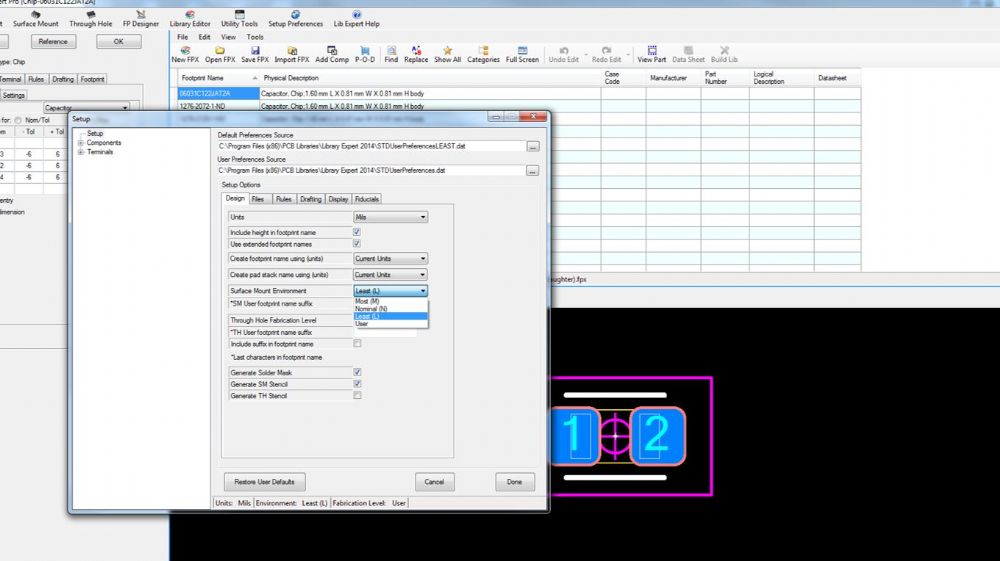Open the Units dropdown
Image resolution: width=1000 pixels, height=561 pixels.
tap(391, 217)
